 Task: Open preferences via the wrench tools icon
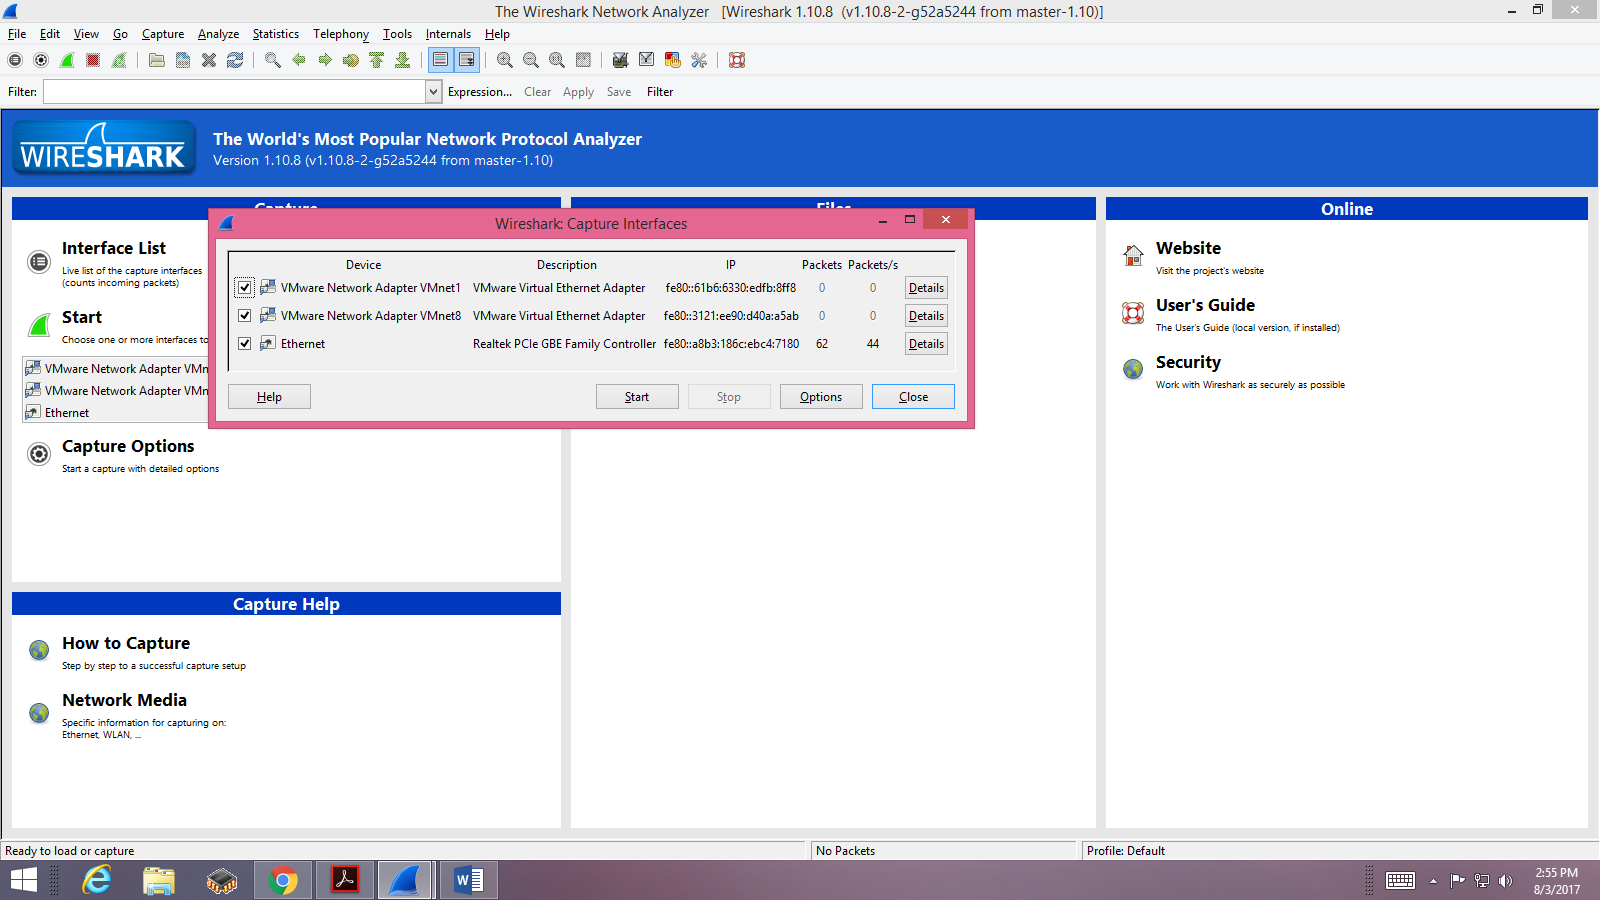(699, 60)
